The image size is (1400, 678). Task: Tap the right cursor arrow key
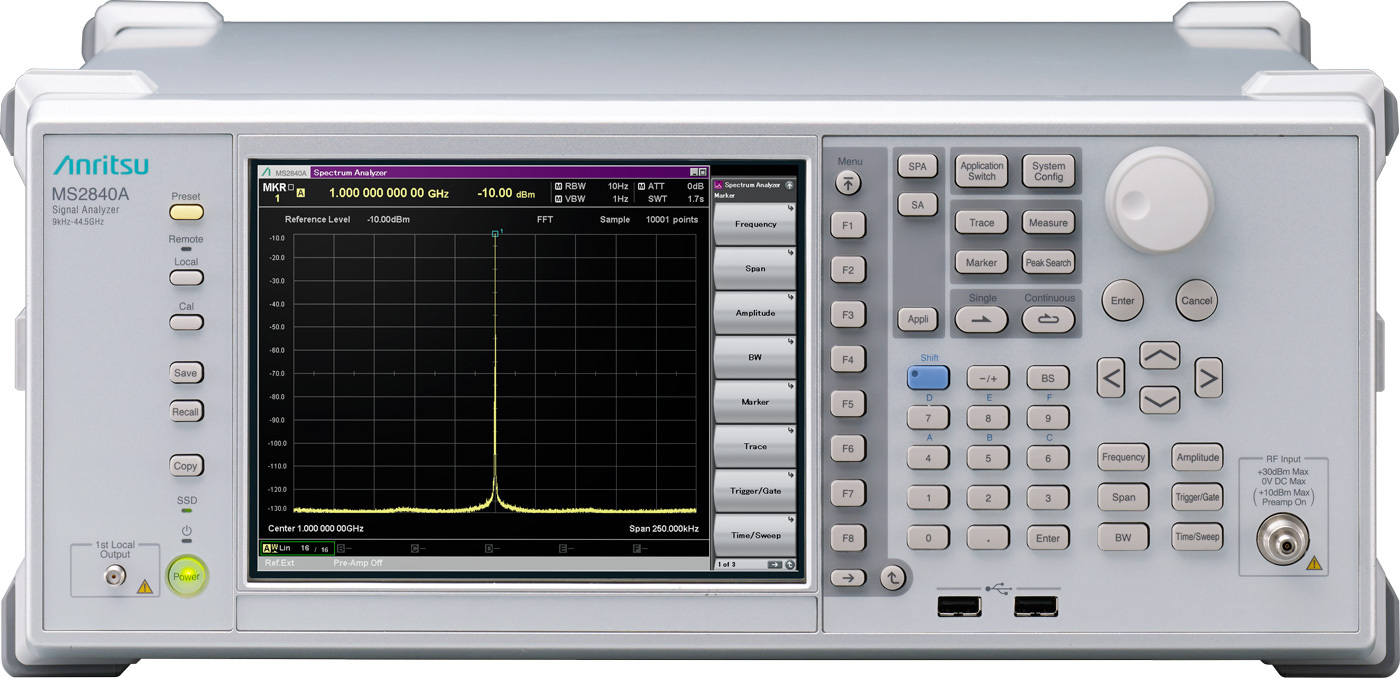pyautogui.click(x=1209, y=378)
